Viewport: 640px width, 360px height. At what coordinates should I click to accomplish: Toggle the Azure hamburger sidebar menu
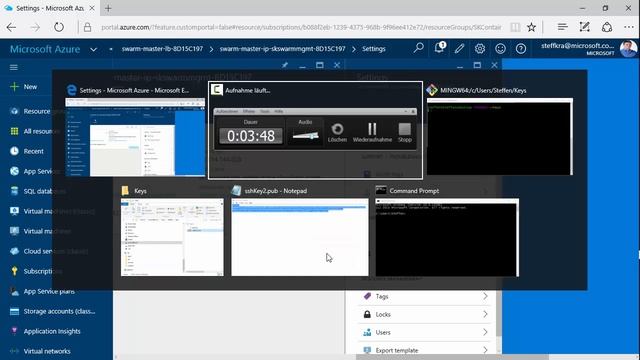point(13,67)
